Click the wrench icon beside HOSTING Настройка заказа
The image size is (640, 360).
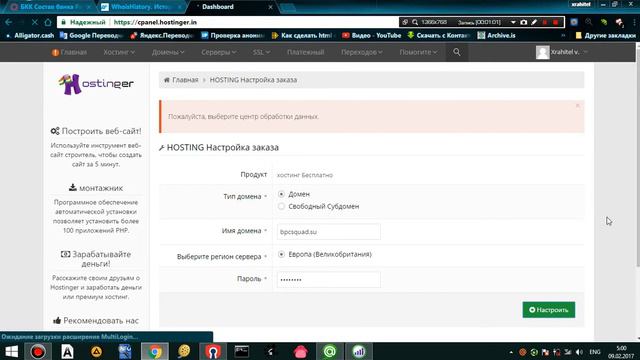point(162,148)
